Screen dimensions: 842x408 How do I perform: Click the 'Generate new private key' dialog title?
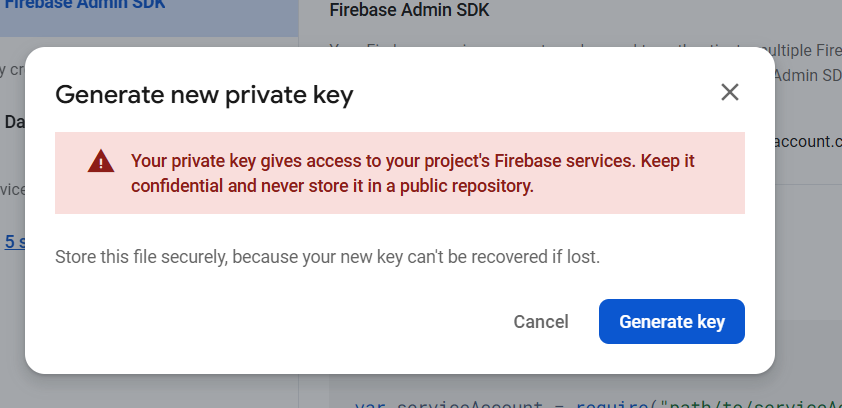[x=204, y=95]
